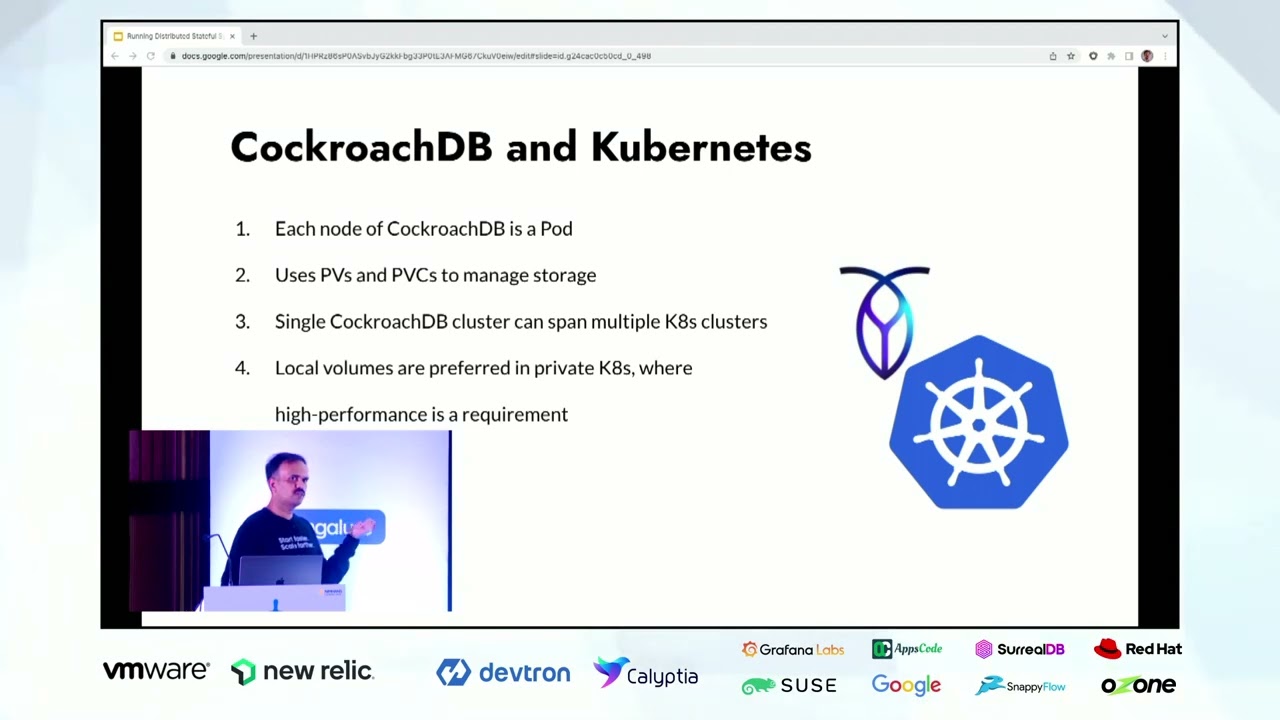Viewport: 1280px width, 720px height.
Task: Click the VMware sponsor logo
Action: (x=156, y=671)
